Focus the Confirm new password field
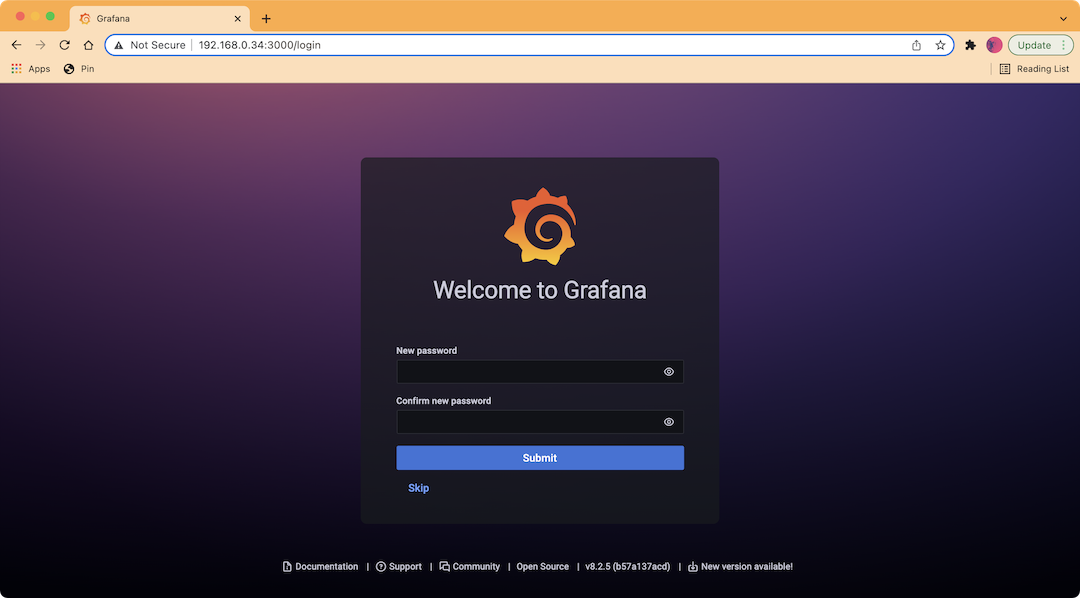Image resolution: width=1080 pixels, height=598 pixels. [x=540, y=422]
